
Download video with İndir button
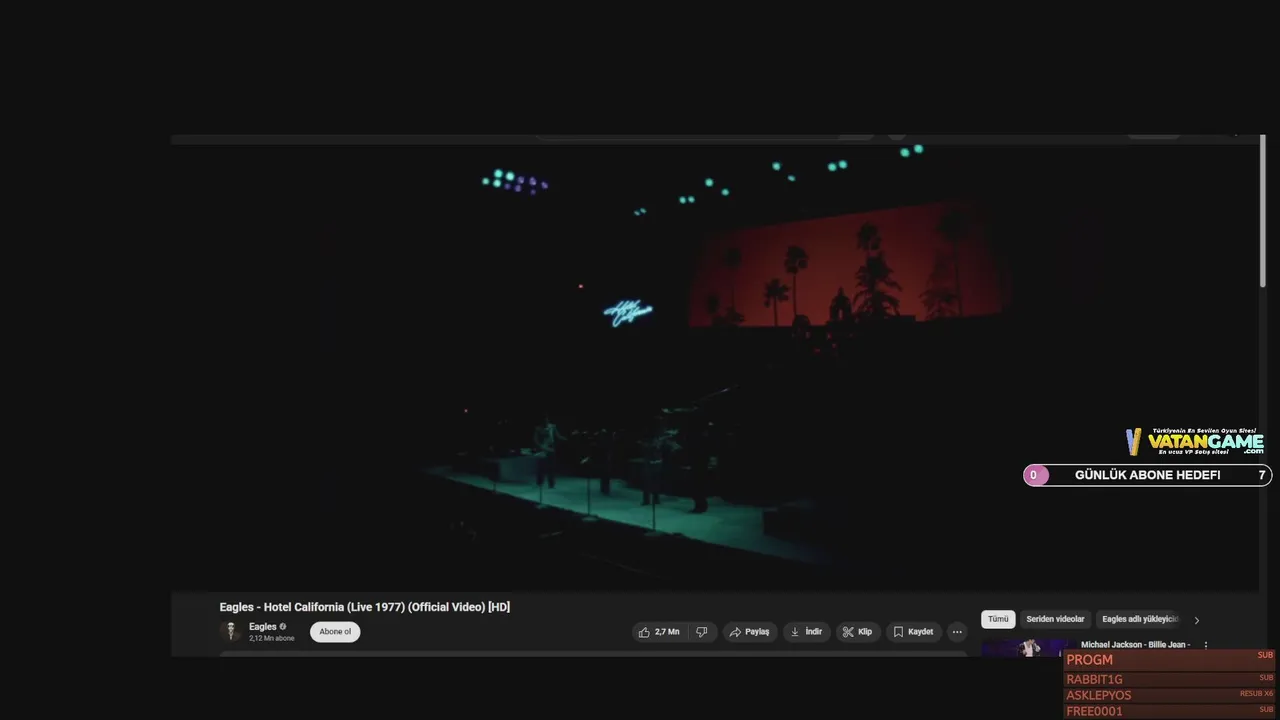[806, 632]
